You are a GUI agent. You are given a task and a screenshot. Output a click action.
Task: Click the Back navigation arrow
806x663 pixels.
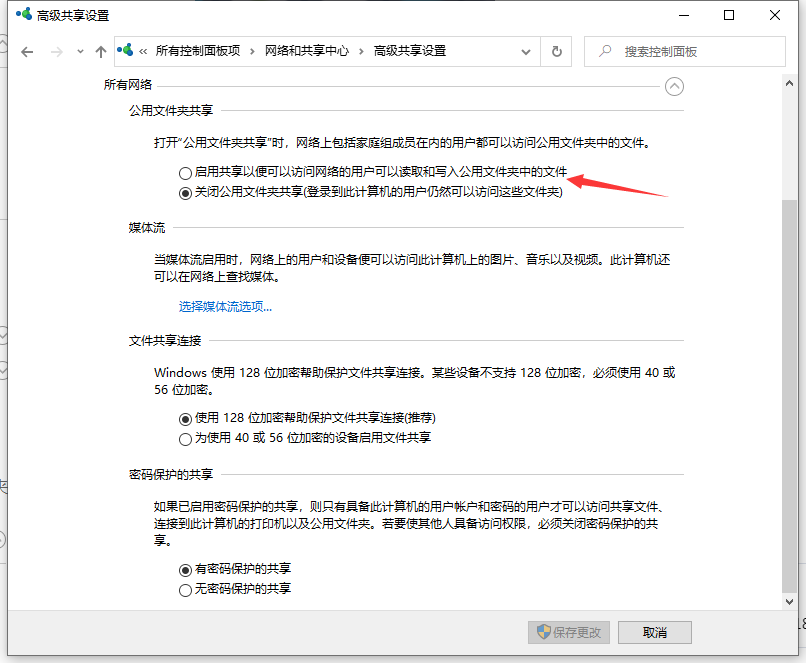click(27, 51)
